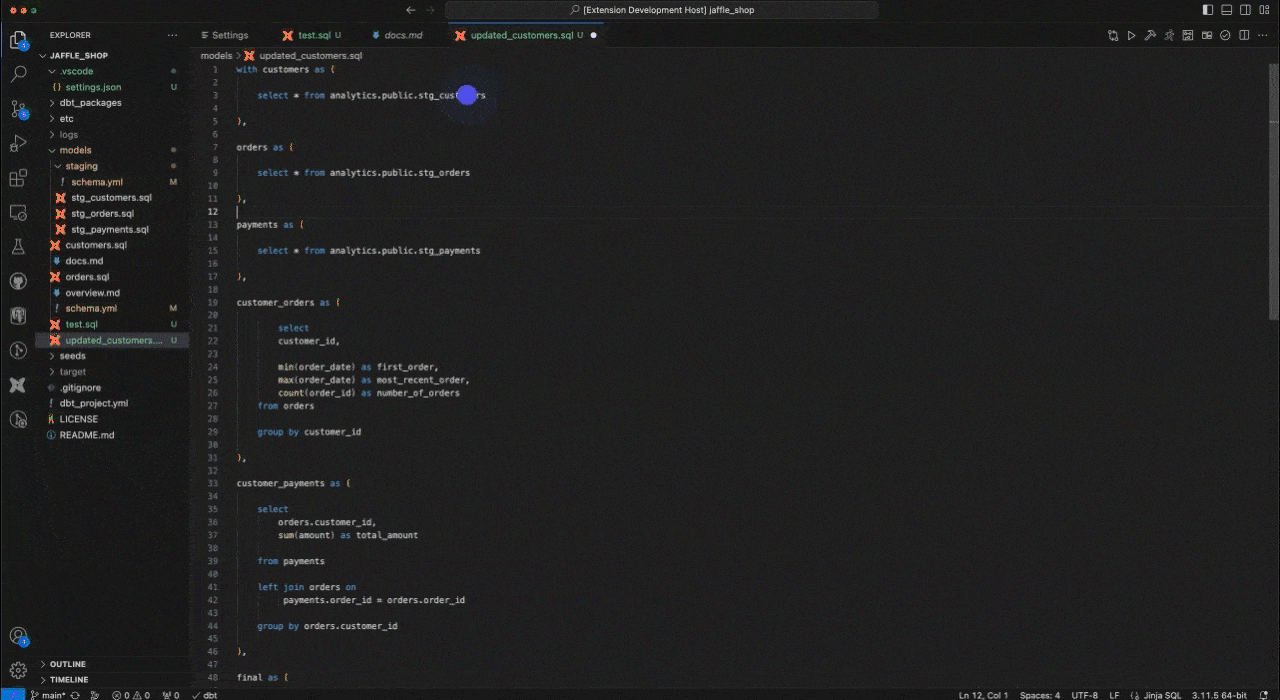Viewport: 1280px width, 700px height.
Task: Open the Source Control view
Action: (18, 110)
